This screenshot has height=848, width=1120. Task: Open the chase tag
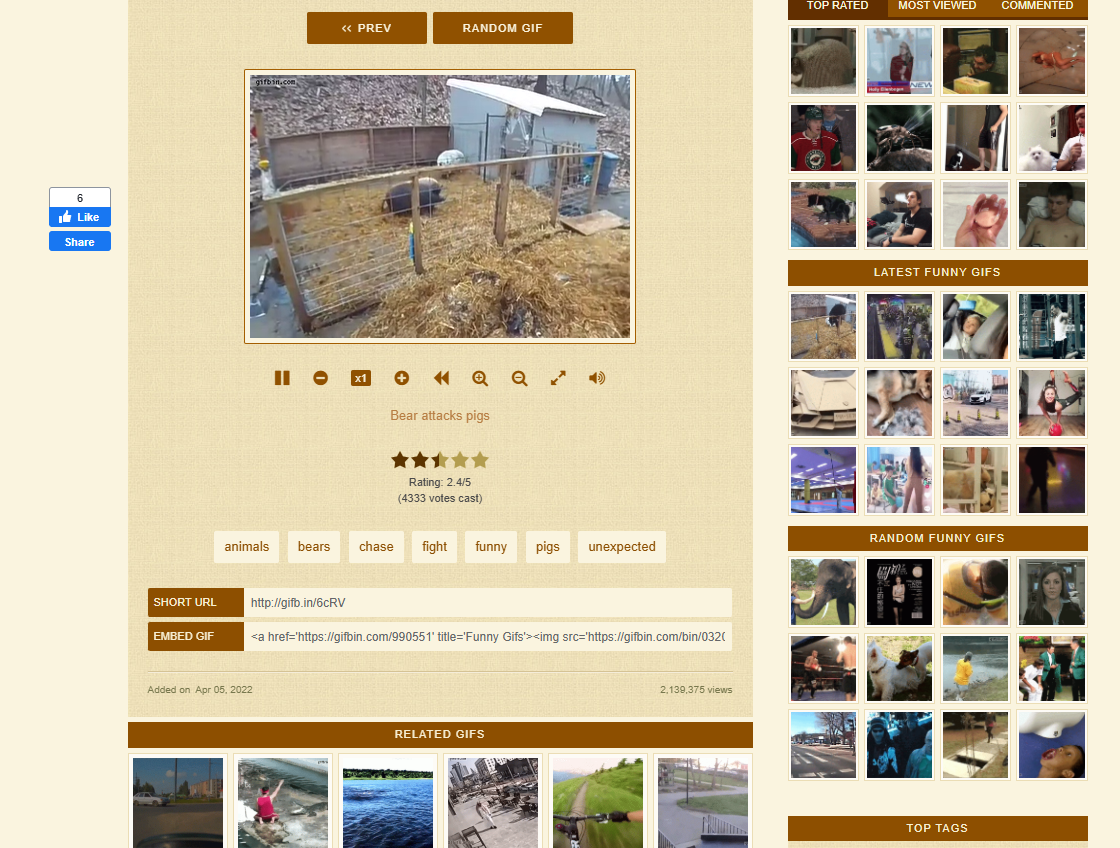376,547
